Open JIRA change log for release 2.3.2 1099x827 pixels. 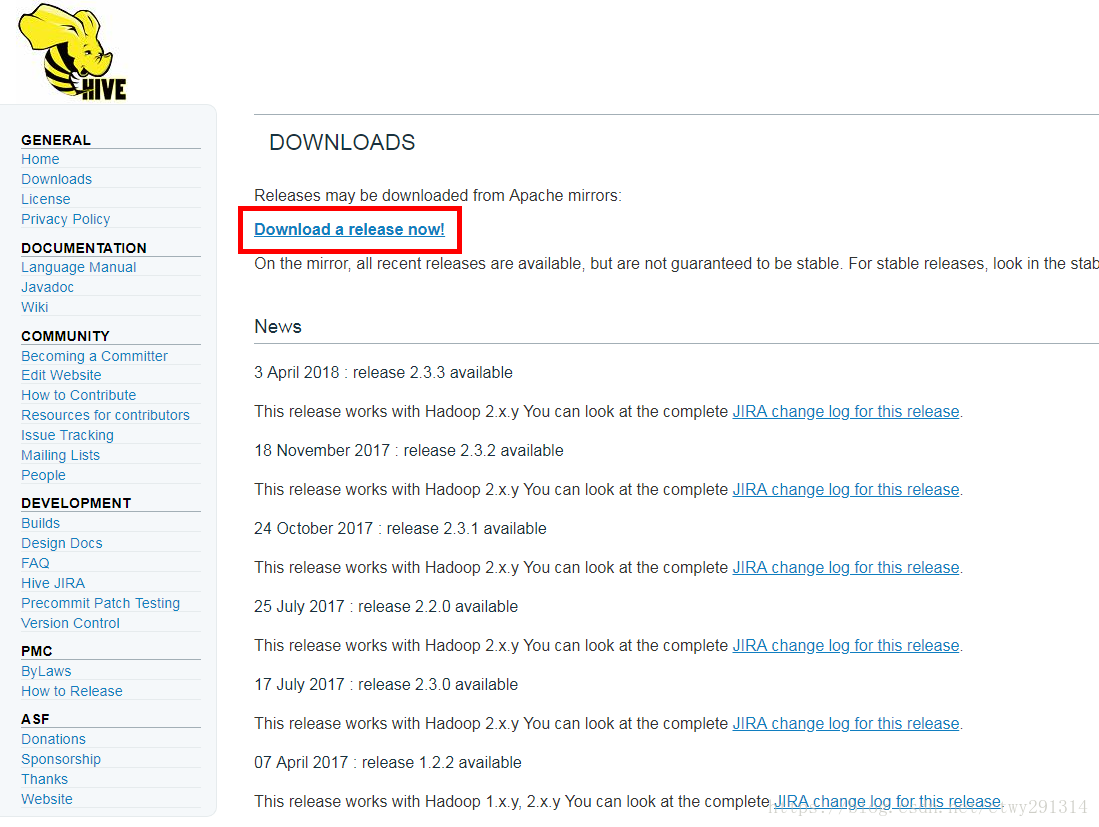click(845, 489)
